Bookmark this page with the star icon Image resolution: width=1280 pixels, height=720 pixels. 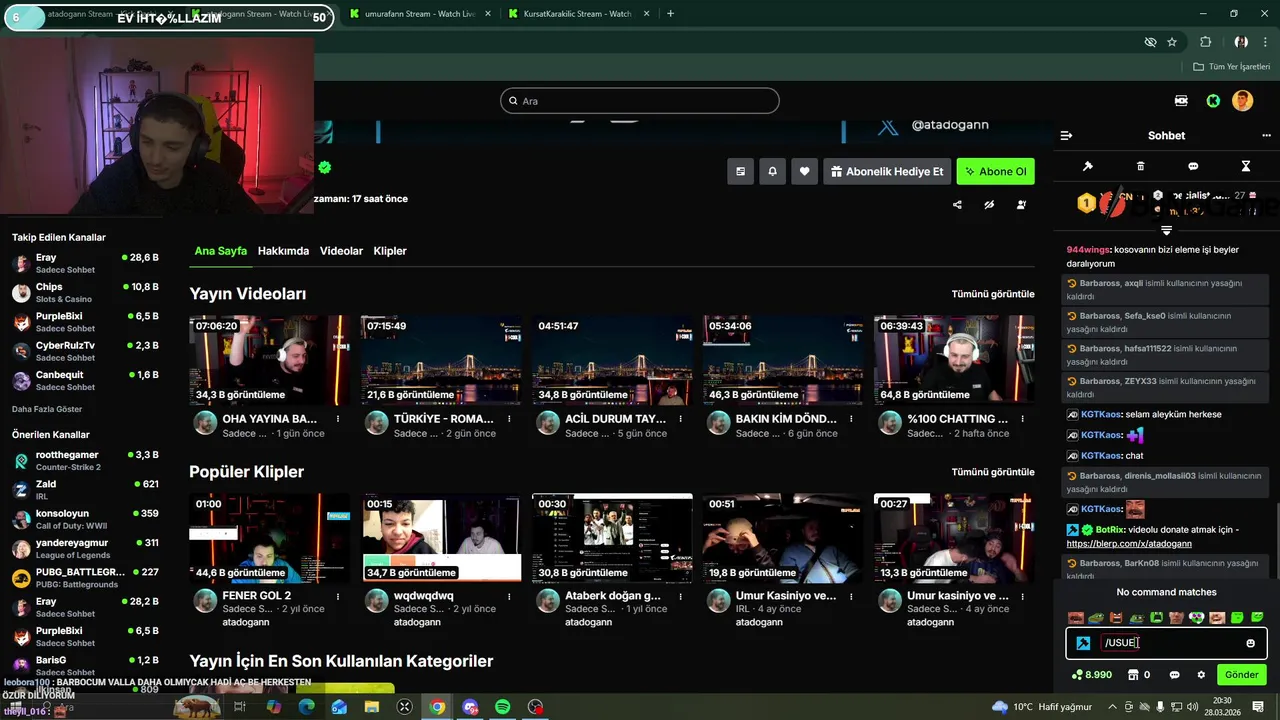pos(1172,42)
